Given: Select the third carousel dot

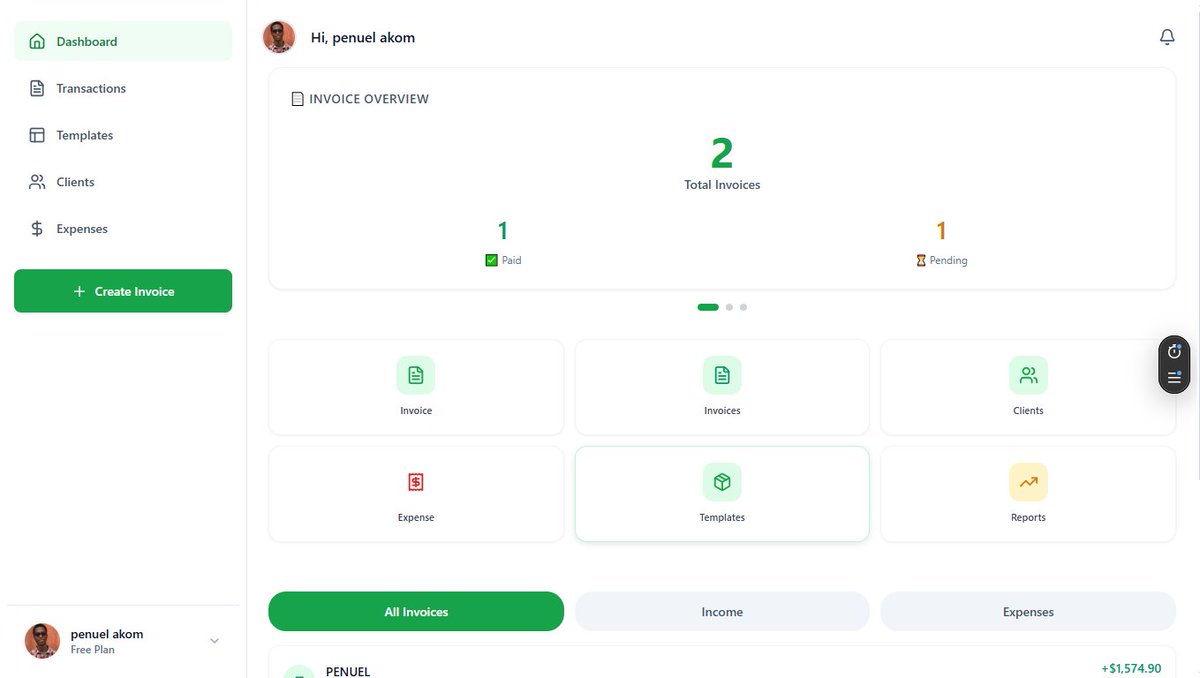Looking at the screenshot, I should click(x=743, y=307).
